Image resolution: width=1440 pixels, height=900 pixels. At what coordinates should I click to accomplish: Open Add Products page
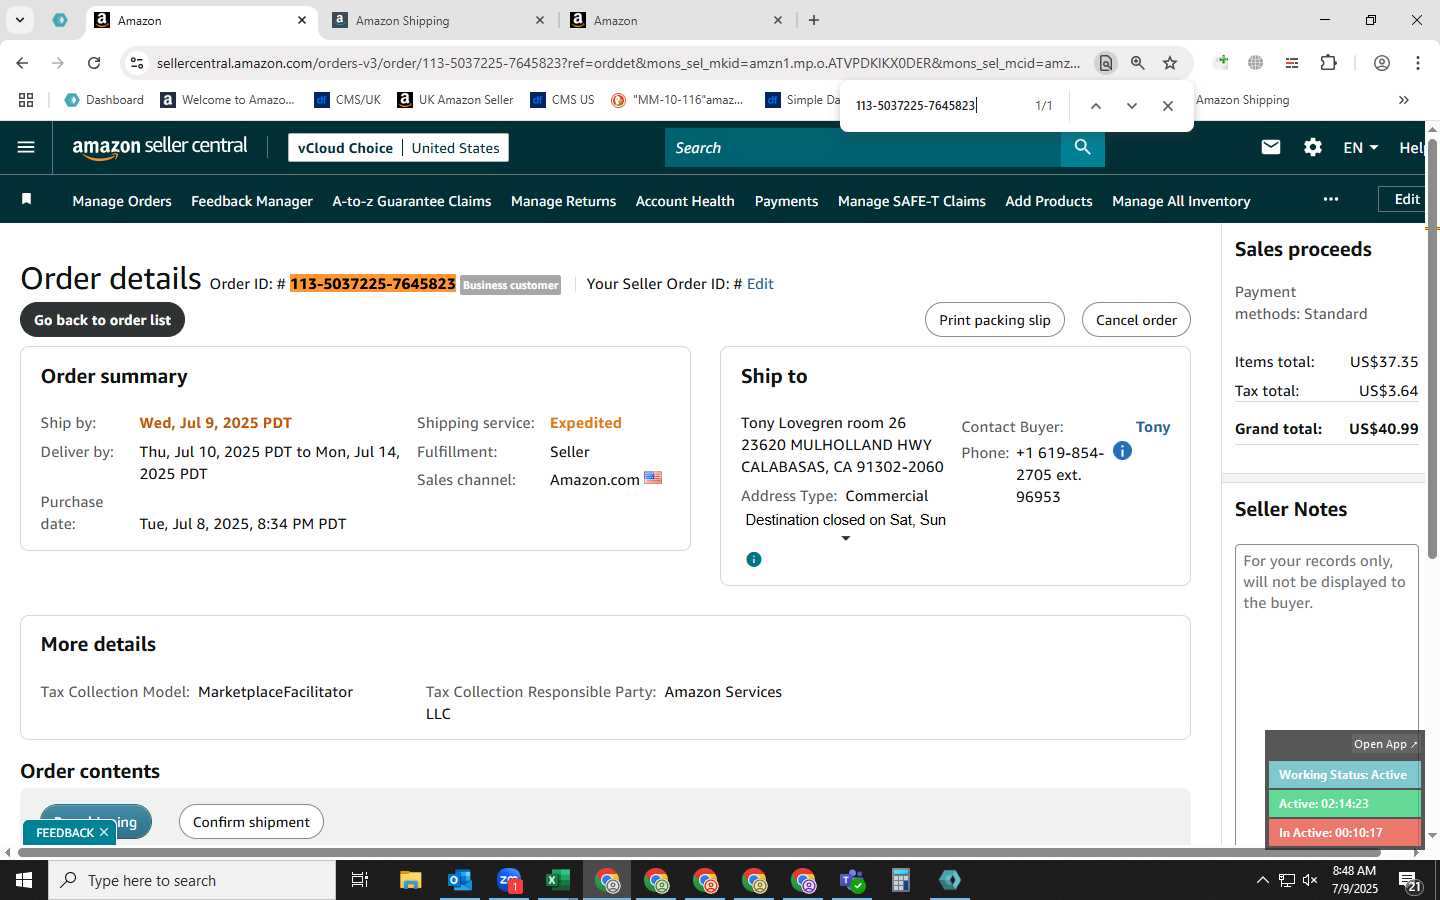(x=1049, y=201)
